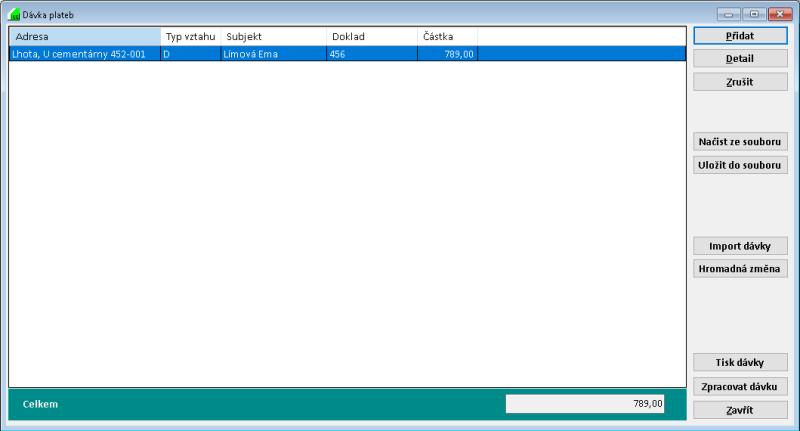The image size is (800, 431).
Task: Sort list by Subjekt column header
Action: point(274,37)
